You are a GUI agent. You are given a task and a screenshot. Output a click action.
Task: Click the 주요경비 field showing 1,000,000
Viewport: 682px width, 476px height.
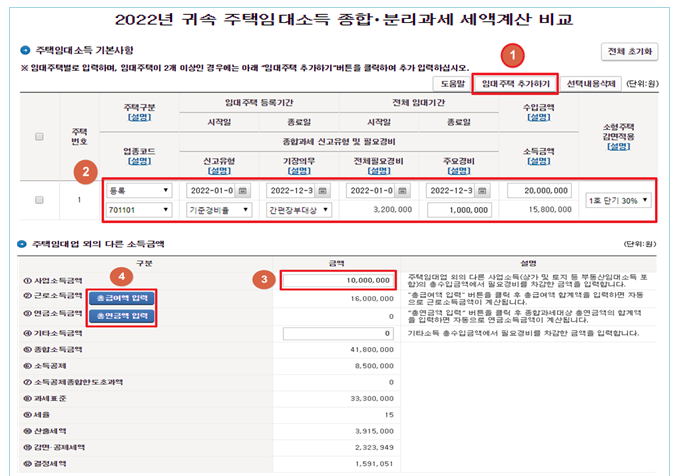(x=459, y=210)
